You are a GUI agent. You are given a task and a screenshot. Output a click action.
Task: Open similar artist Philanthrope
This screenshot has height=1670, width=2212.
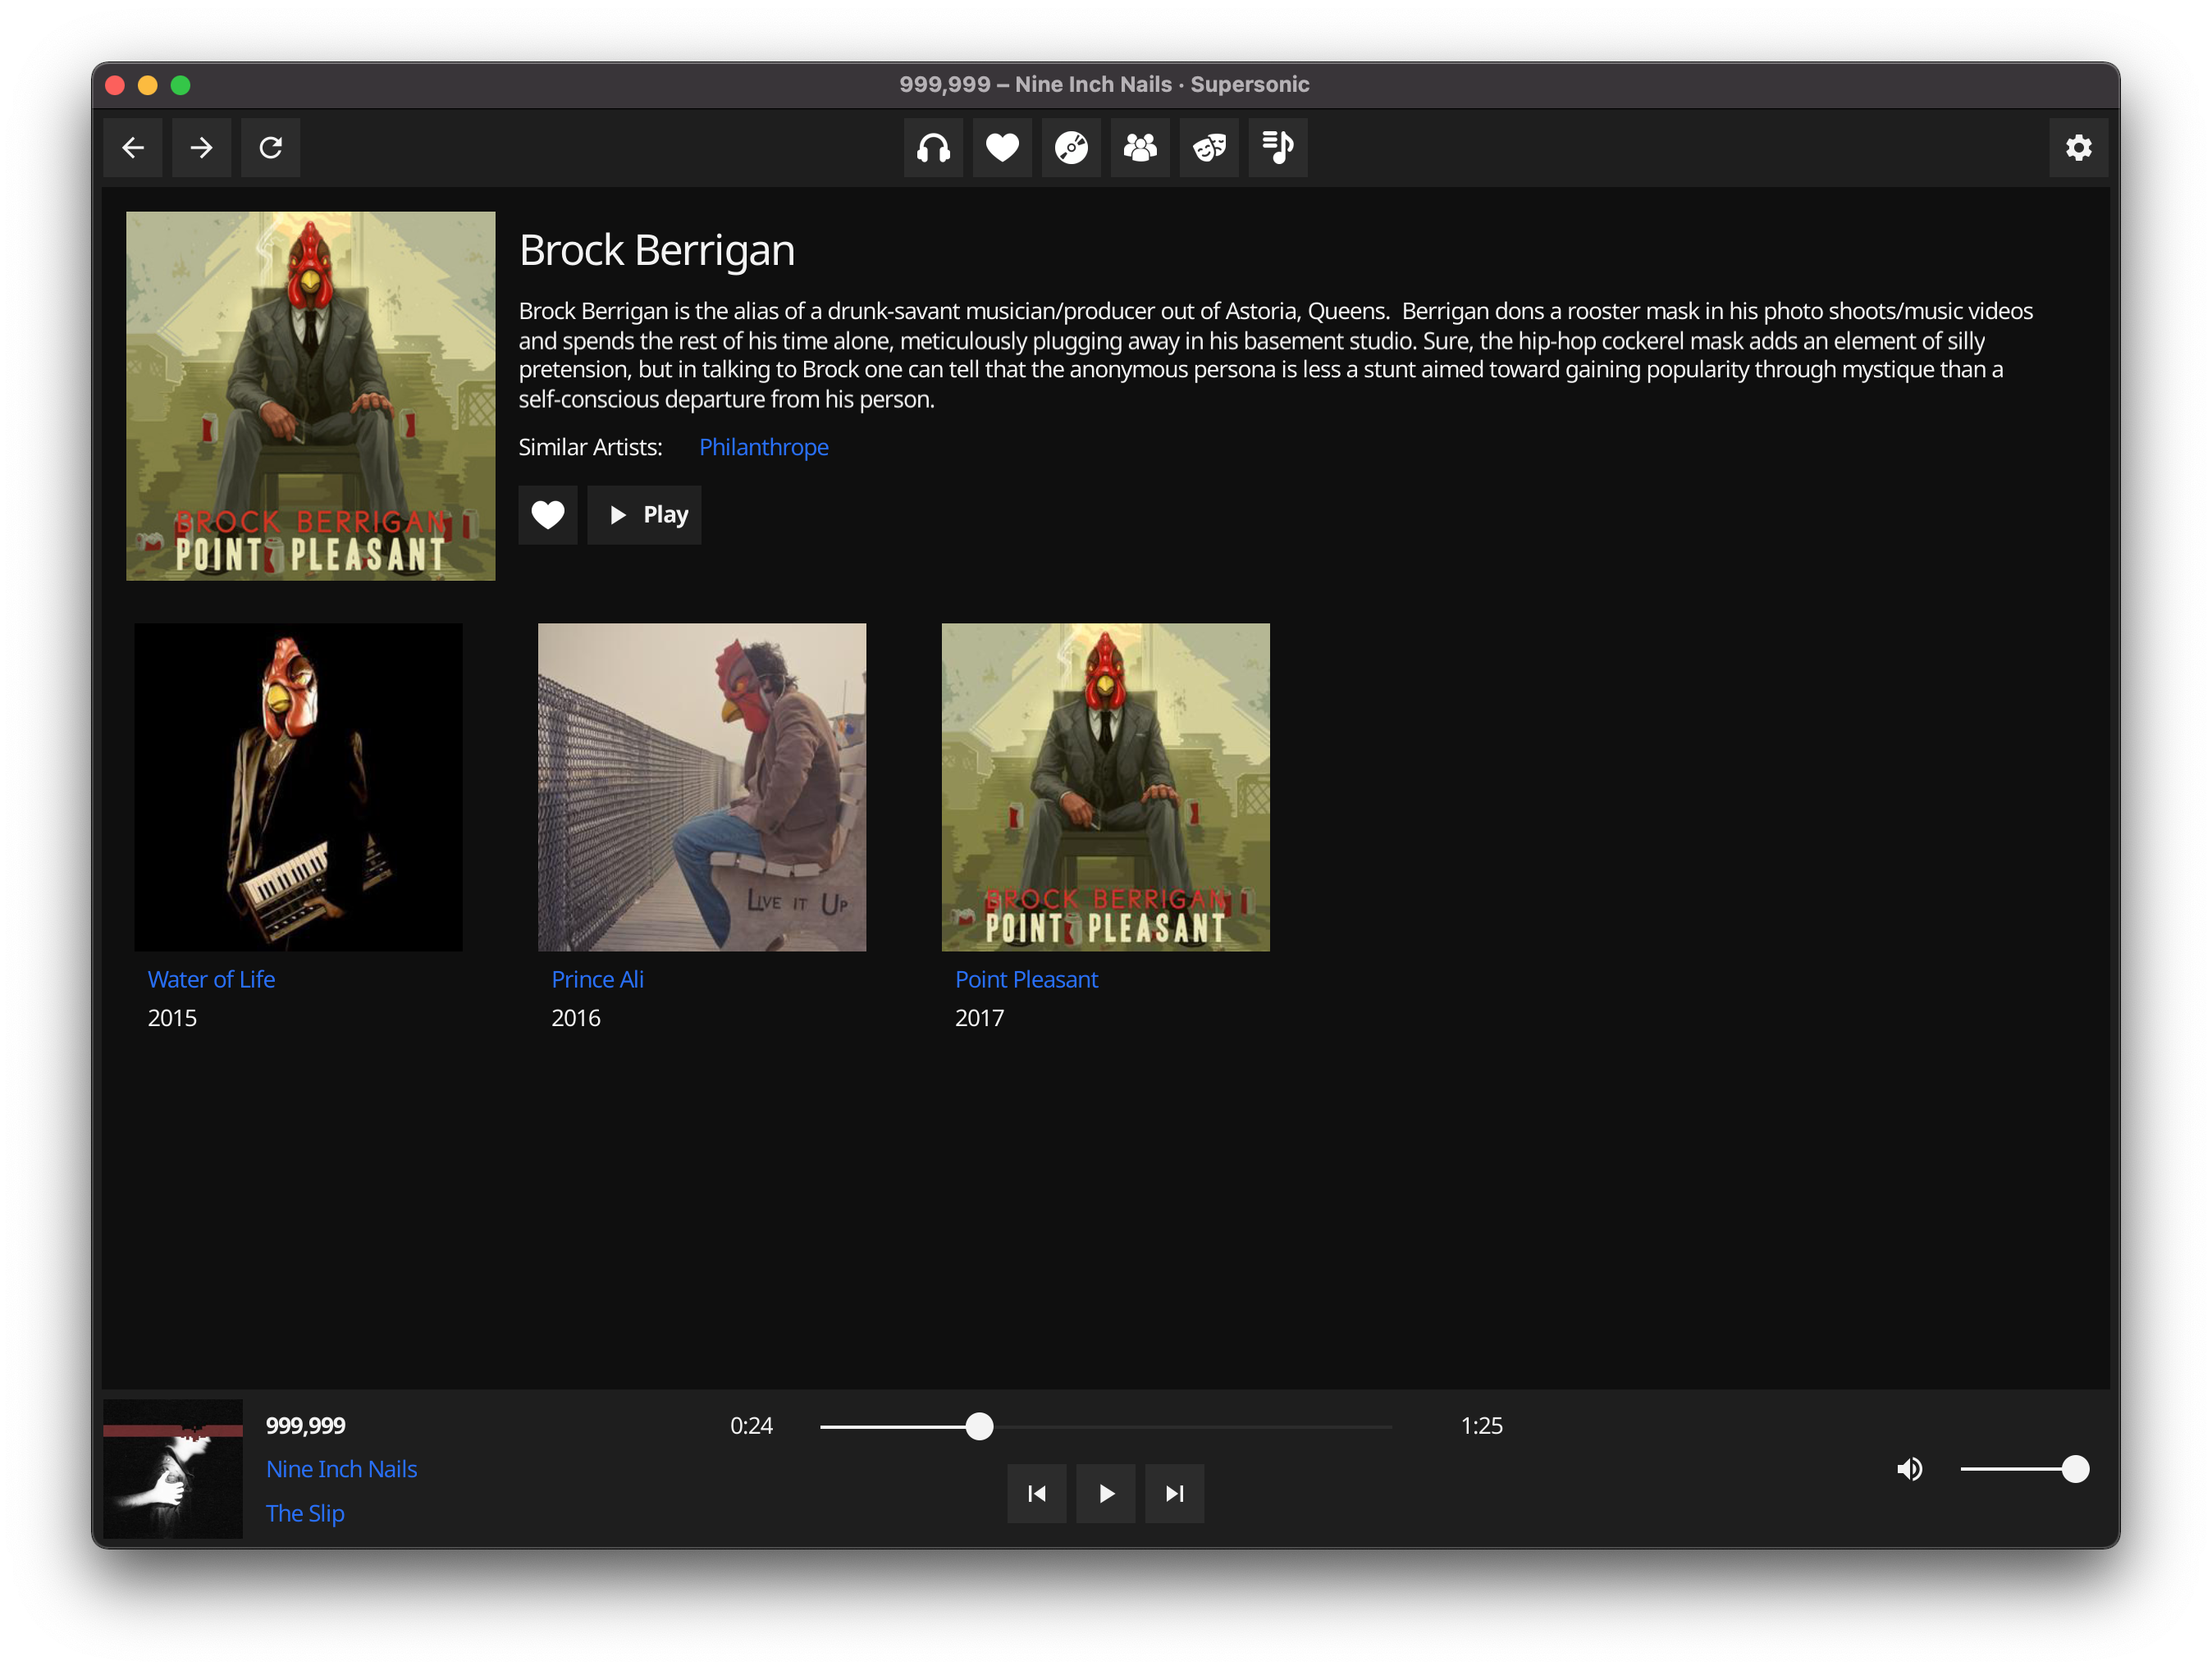(x=764, y=447)
